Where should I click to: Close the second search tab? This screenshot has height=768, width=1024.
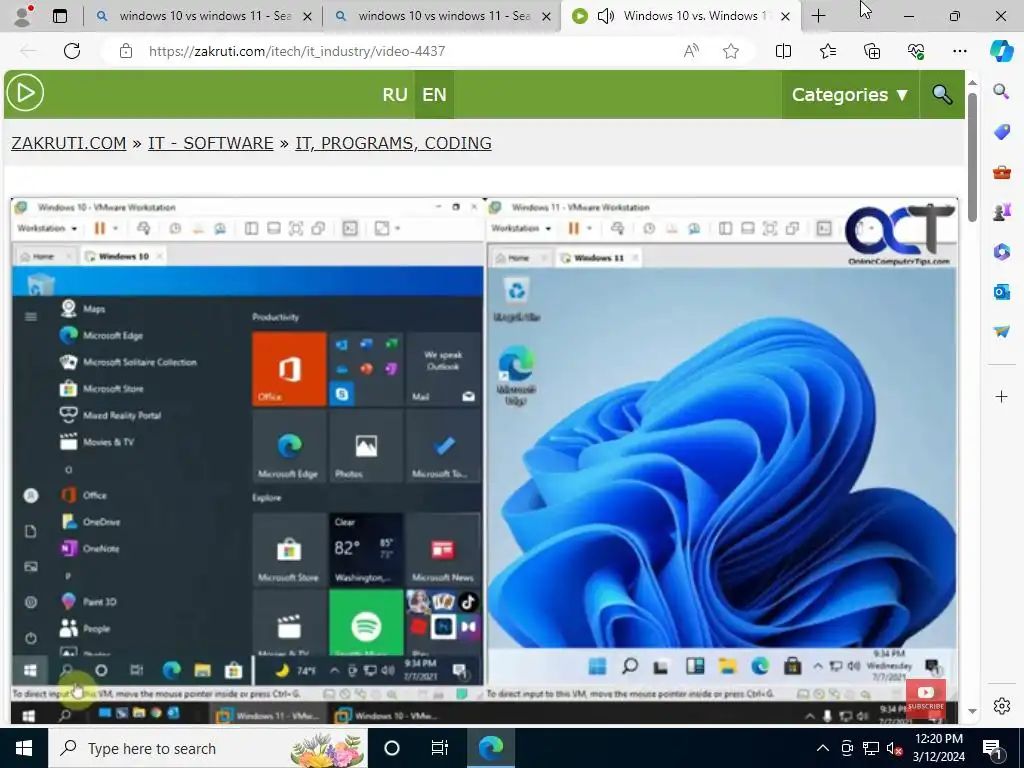[546, 16]
